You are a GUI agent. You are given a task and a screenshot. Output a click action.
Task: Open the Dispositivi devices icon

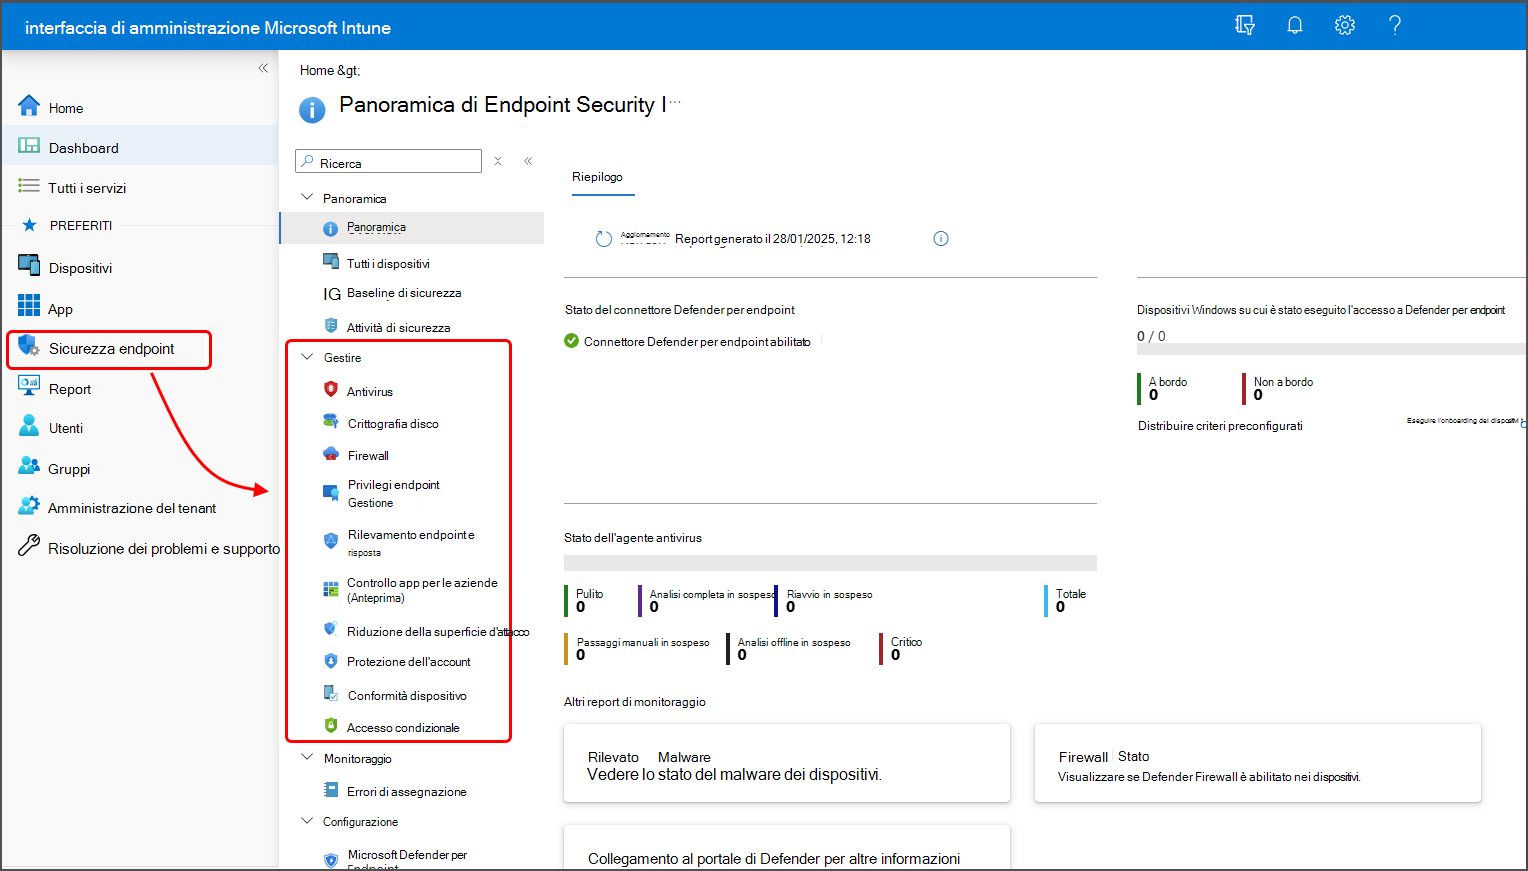[29, 266]
